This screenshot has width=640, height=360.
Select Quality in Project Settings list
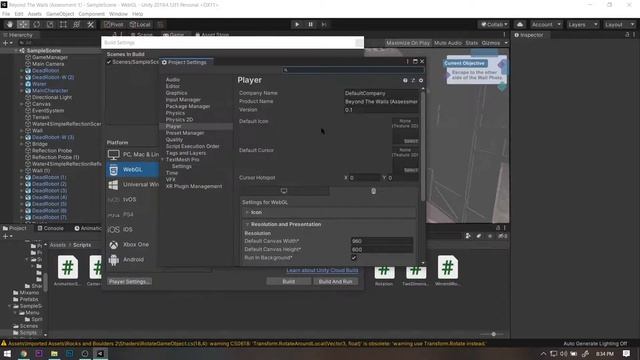tap(174, 140)
